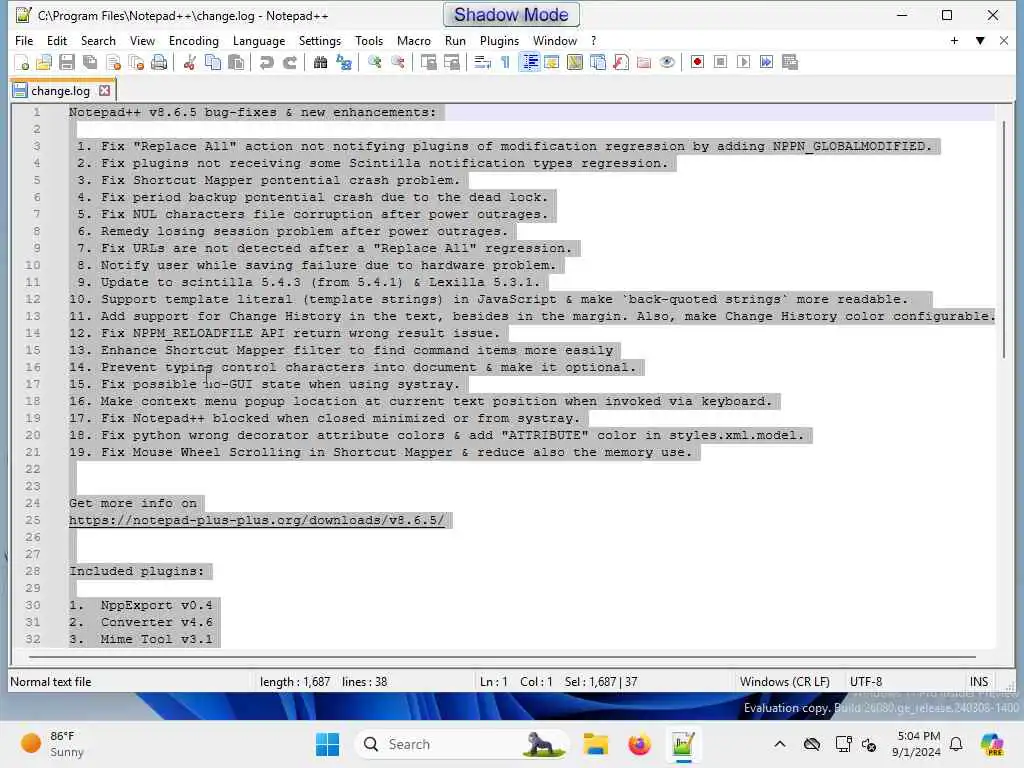Image resolution: width=1024 pixels, height=768 pixels.
Task: Show hidden tray icons chevron
Action: pos(780,744)
